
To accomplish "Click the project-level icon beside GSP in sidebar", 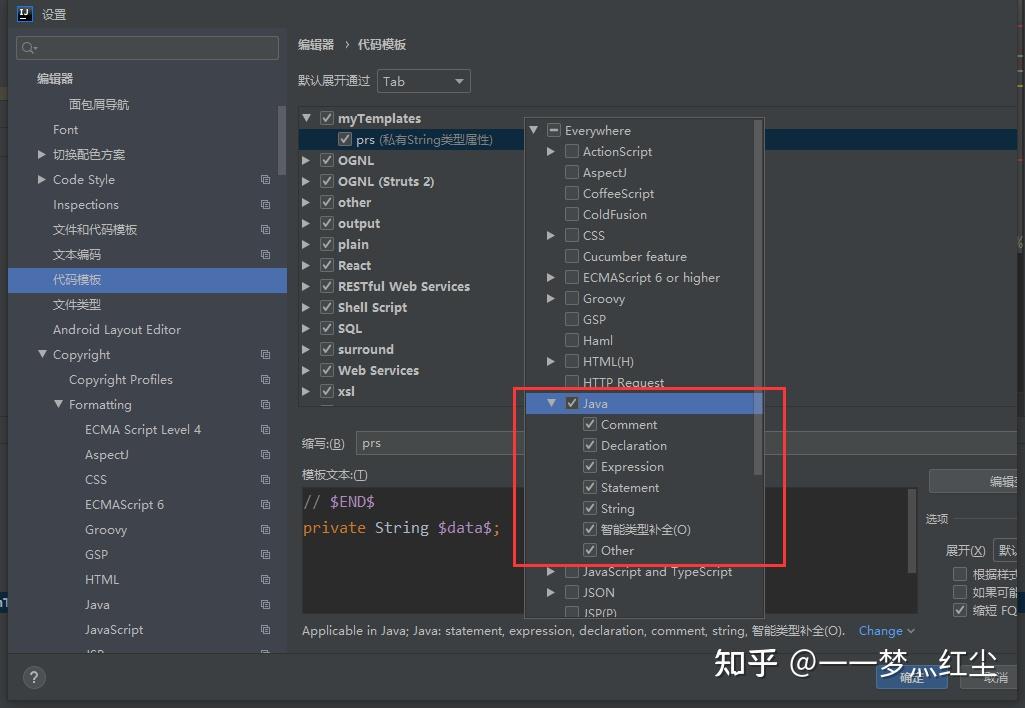I will 265,554.
